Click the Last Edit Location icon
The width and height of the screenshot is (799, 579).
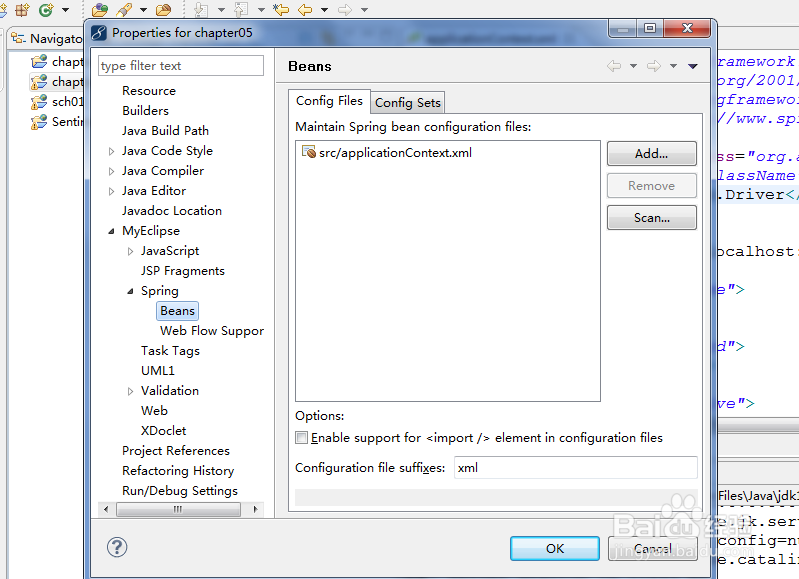(281, 10)
